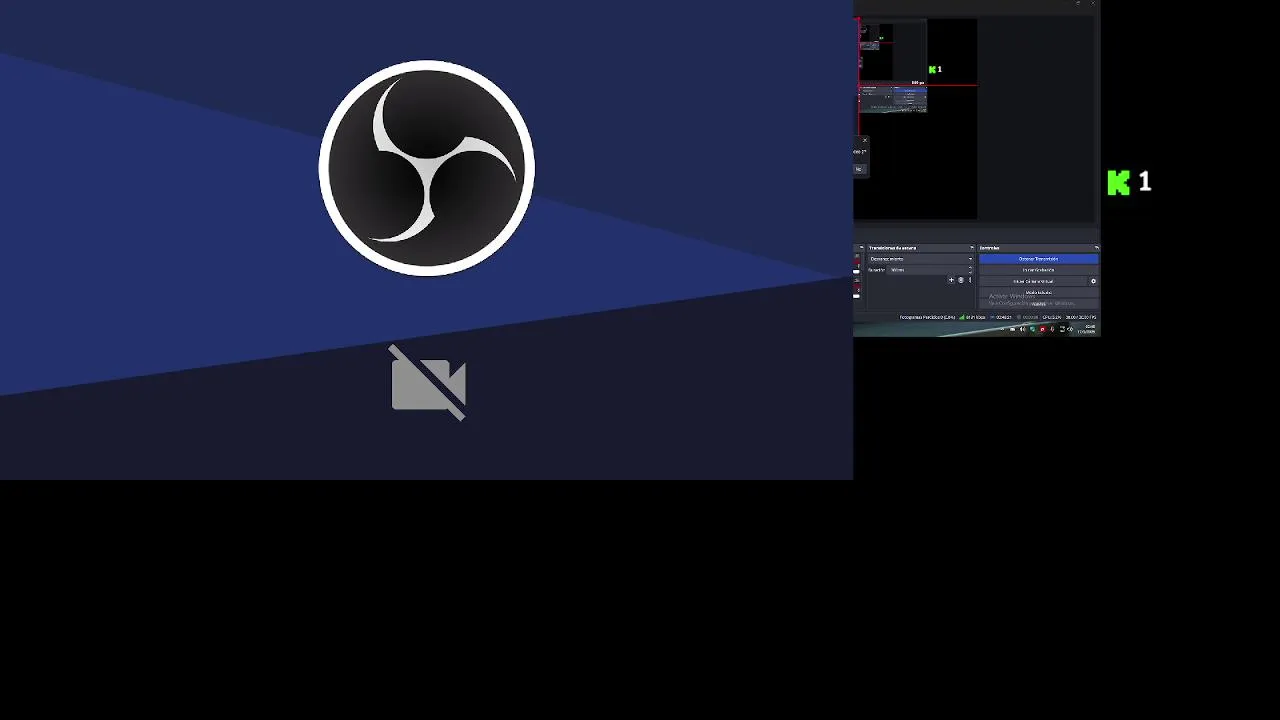Add a scene transition with plus icon
Image resolution: width=1280 pixels, height=720 pixels.
point(951,280)
